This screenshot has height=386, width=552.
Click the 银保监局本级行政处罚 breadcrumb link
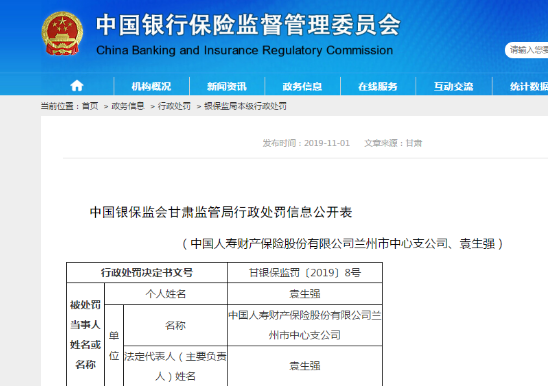point(245,106)
